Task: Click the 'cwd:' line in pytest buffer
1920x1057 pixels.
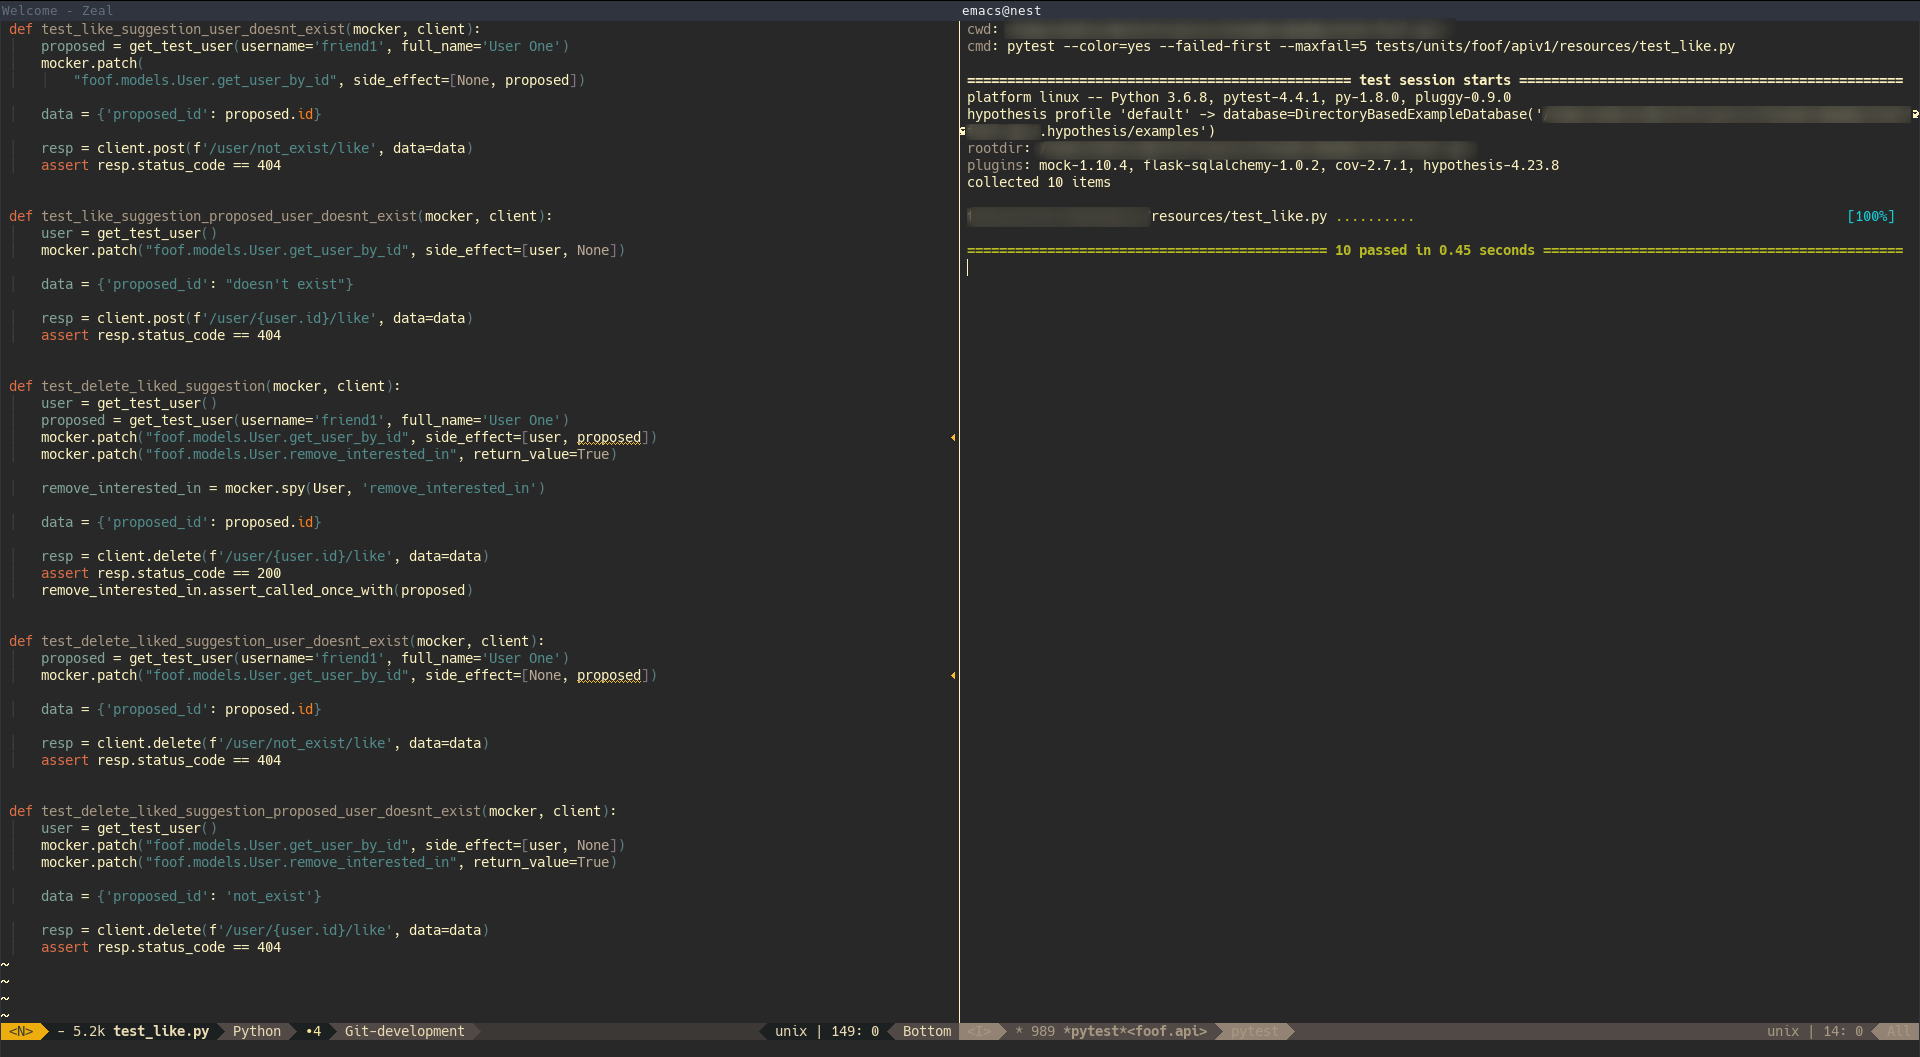Action: click(x=1207, y=29)
